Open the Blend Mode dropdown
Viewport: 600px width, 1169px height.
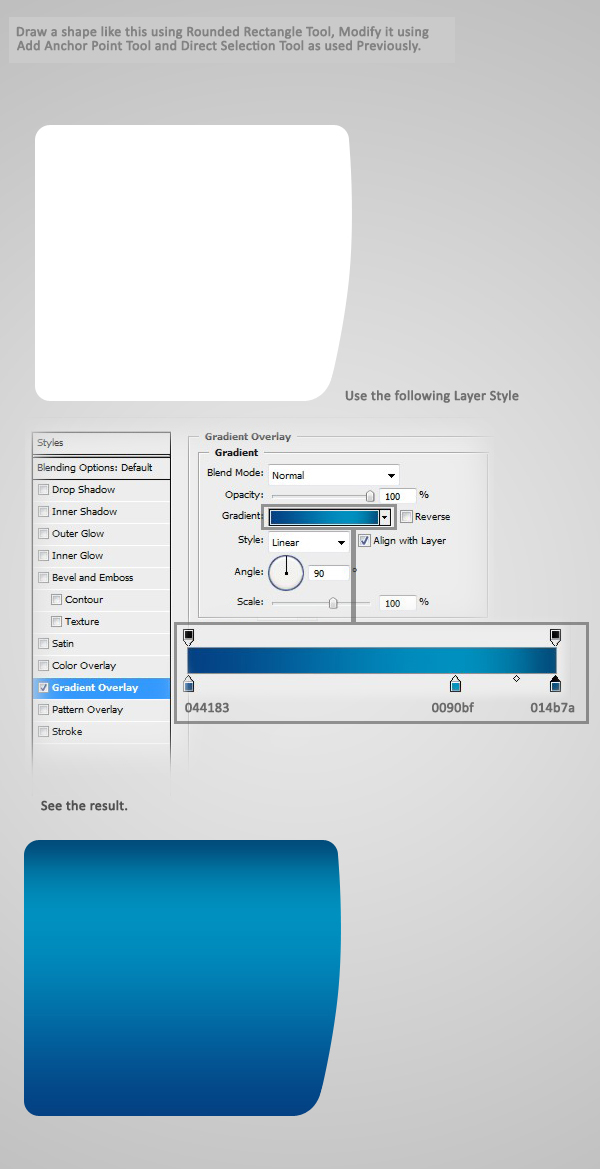(x=334, y=475)
